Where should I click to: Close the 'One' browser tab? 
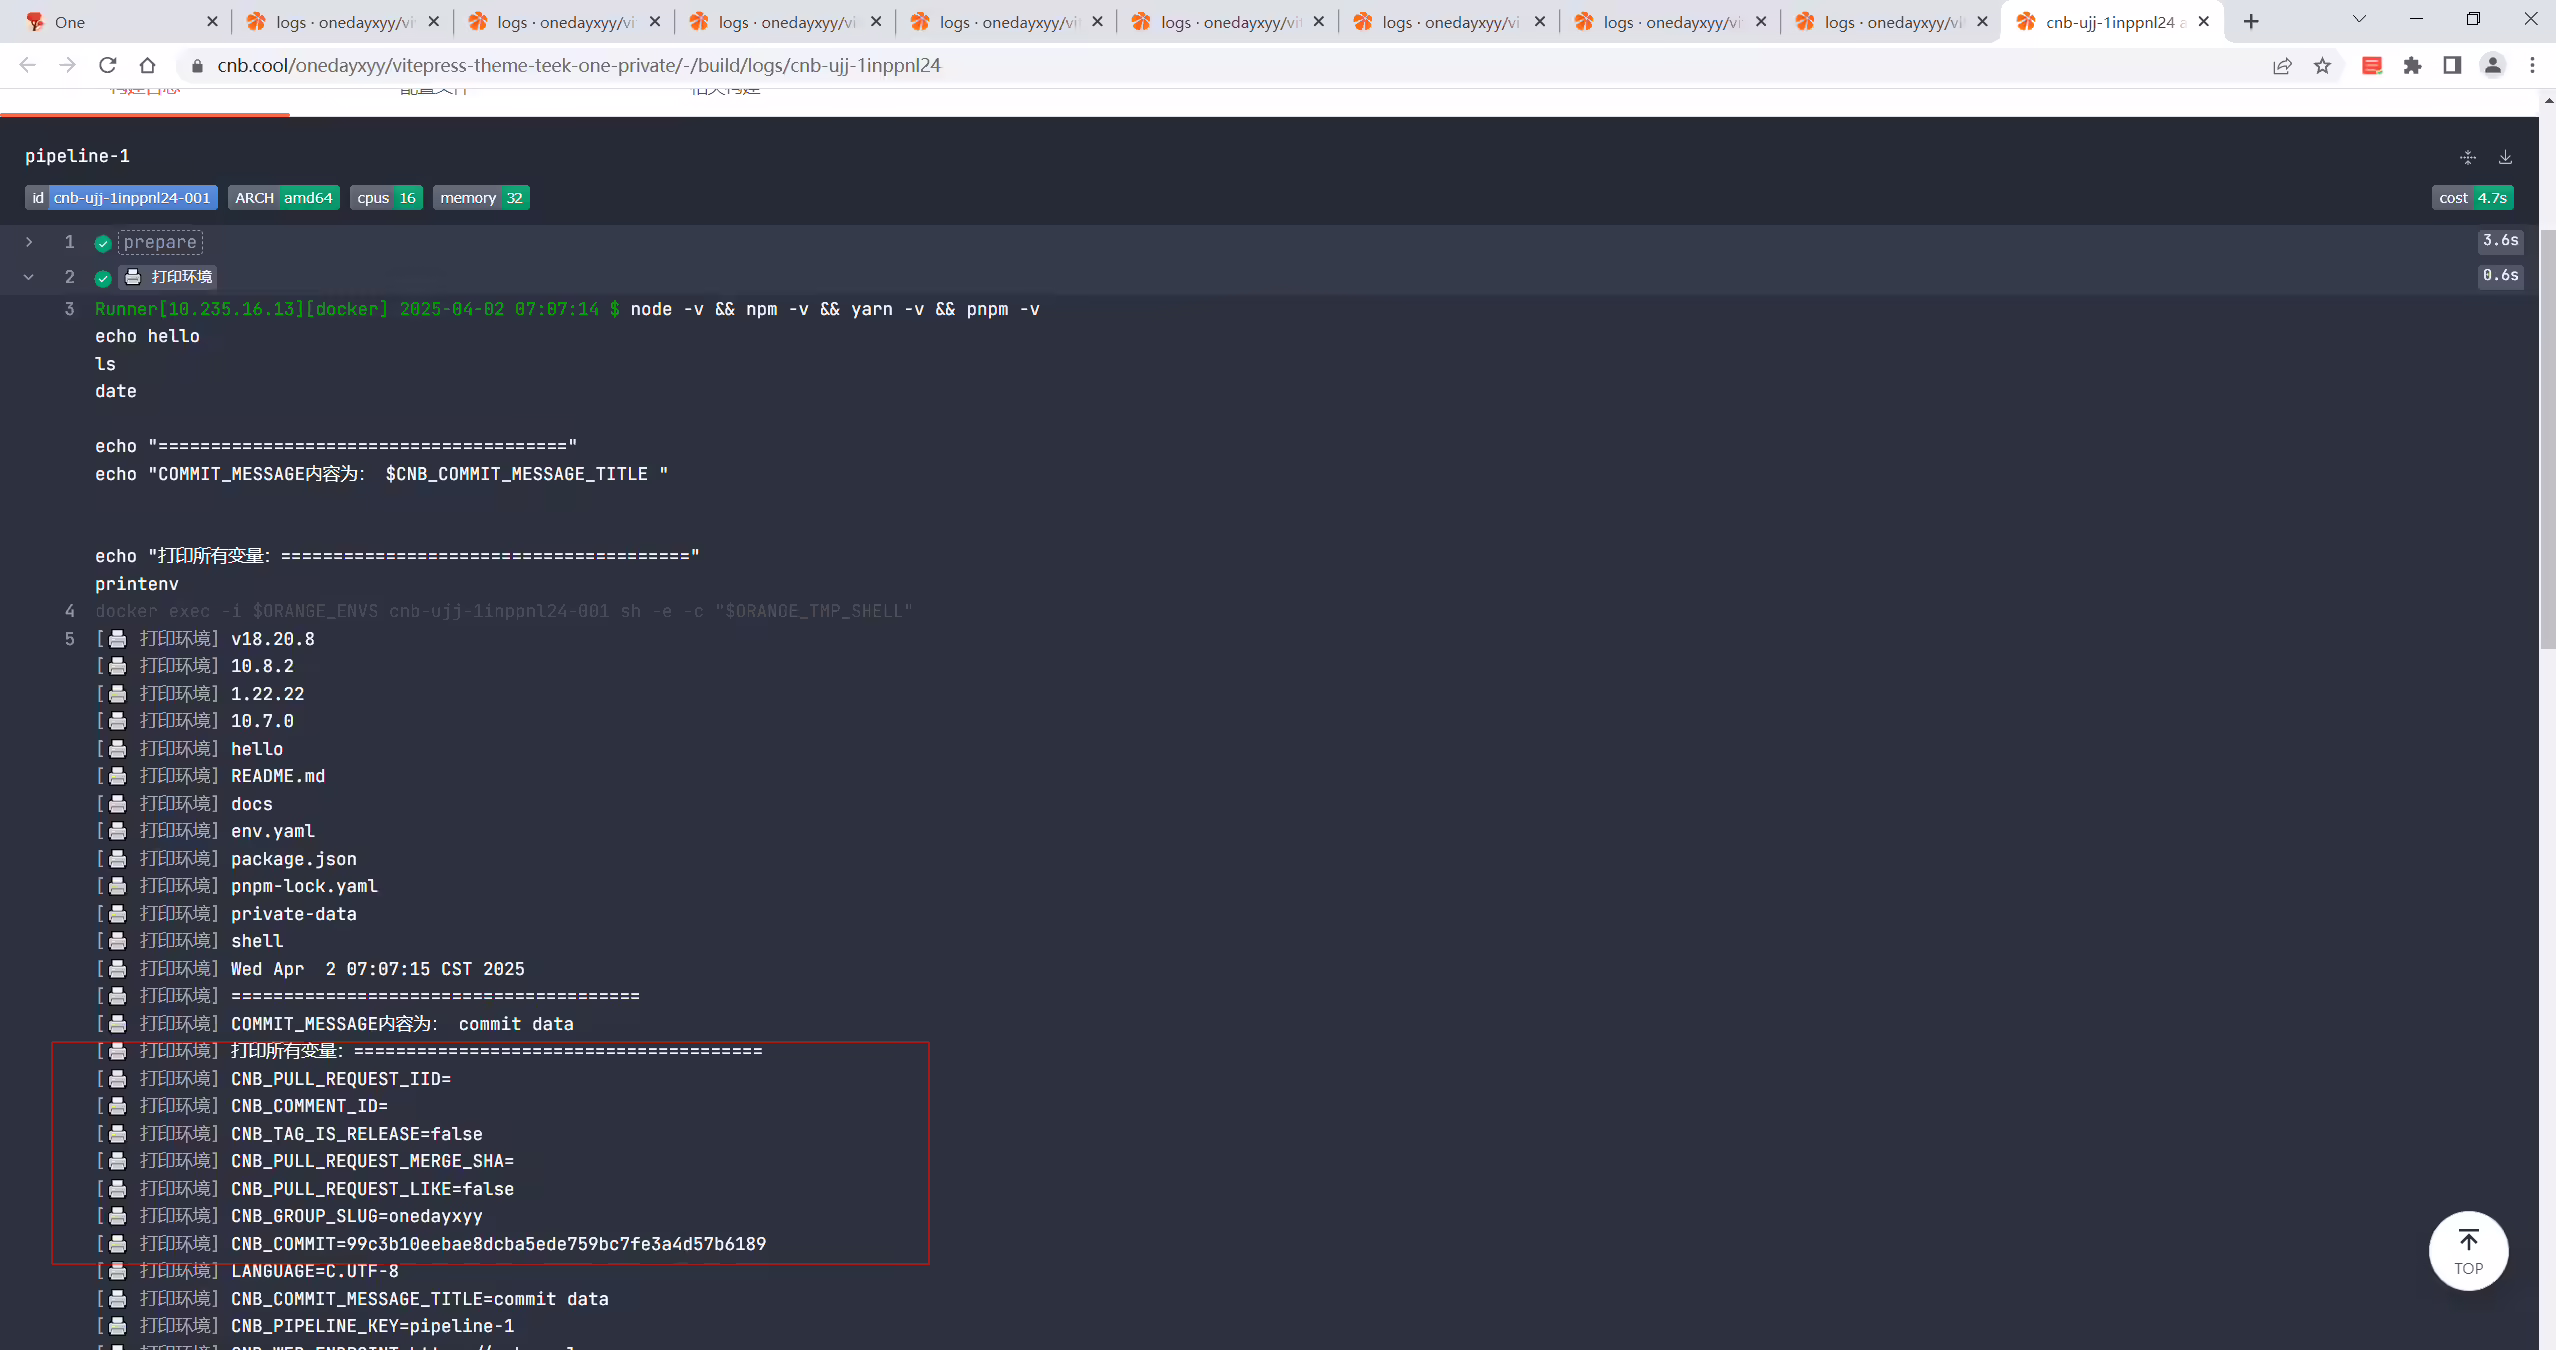(212, 22)
